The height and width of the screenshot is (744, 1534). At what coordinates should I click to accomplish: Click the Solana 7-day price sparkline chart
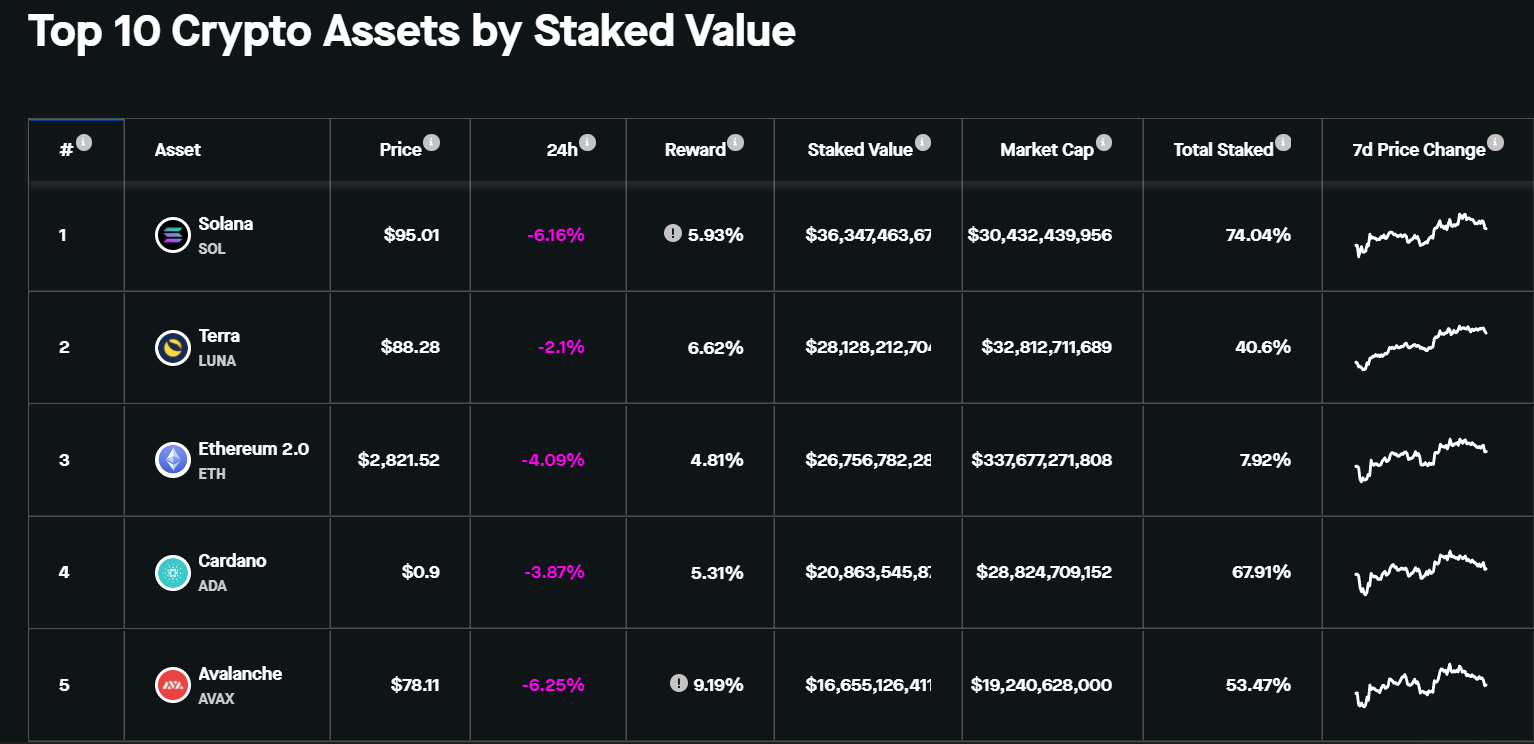point(1421,234)
